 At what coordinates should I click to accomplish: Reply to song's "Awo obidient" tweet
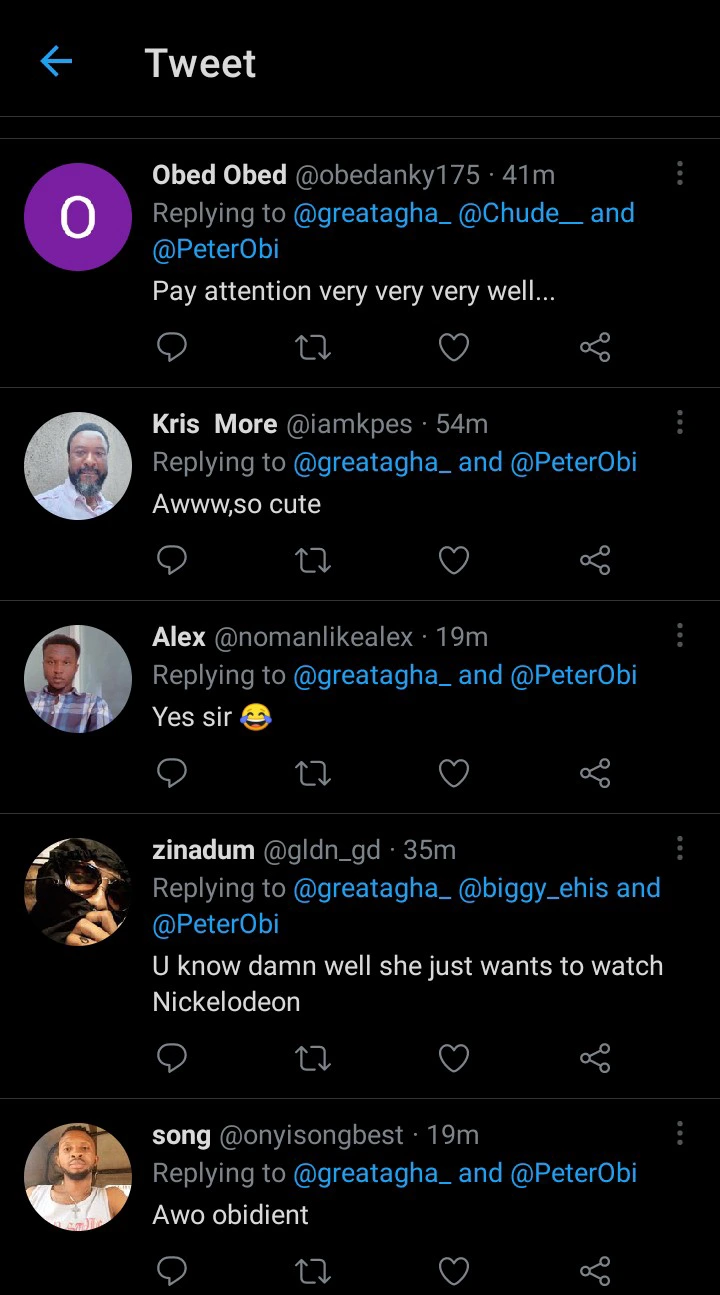click(172, 1270)
